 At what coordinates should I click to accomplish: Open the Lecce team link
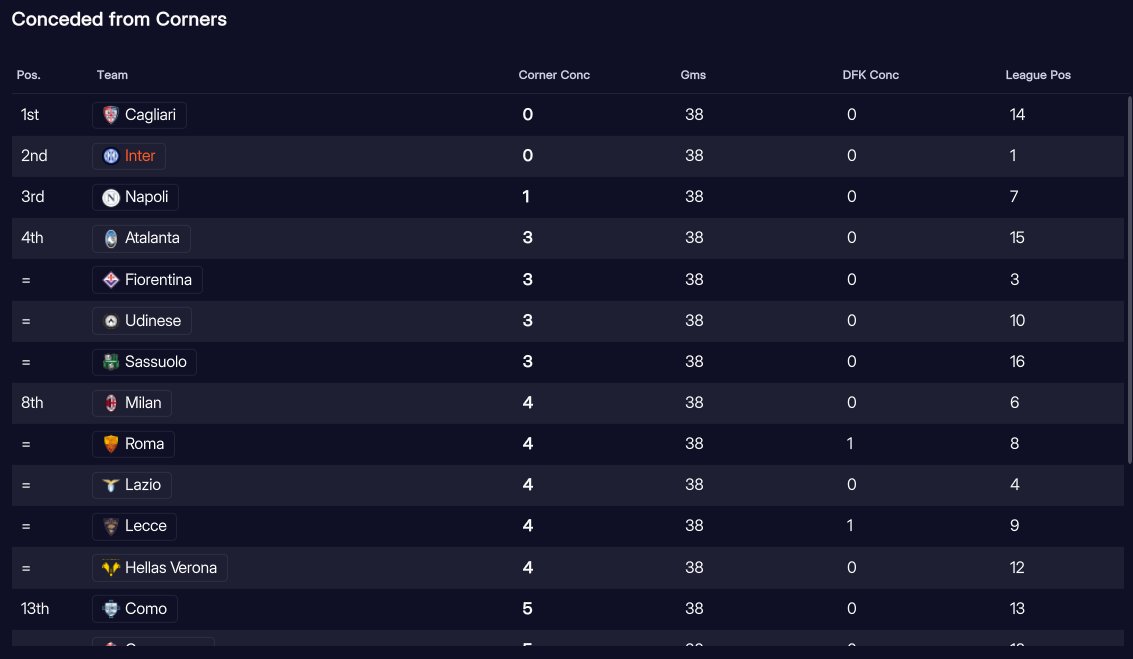click(x=145, y=526)
